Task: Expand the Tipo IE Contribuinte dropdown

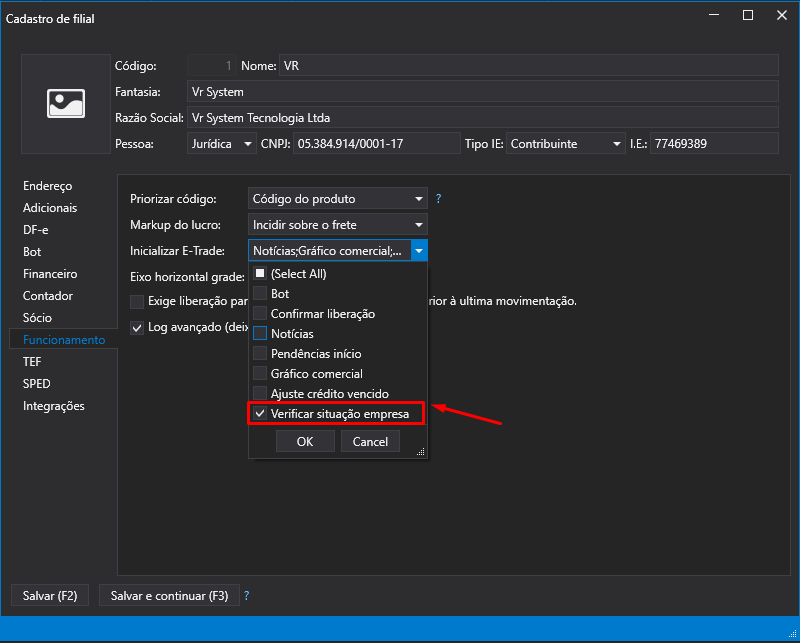Action: coord(617,144)
